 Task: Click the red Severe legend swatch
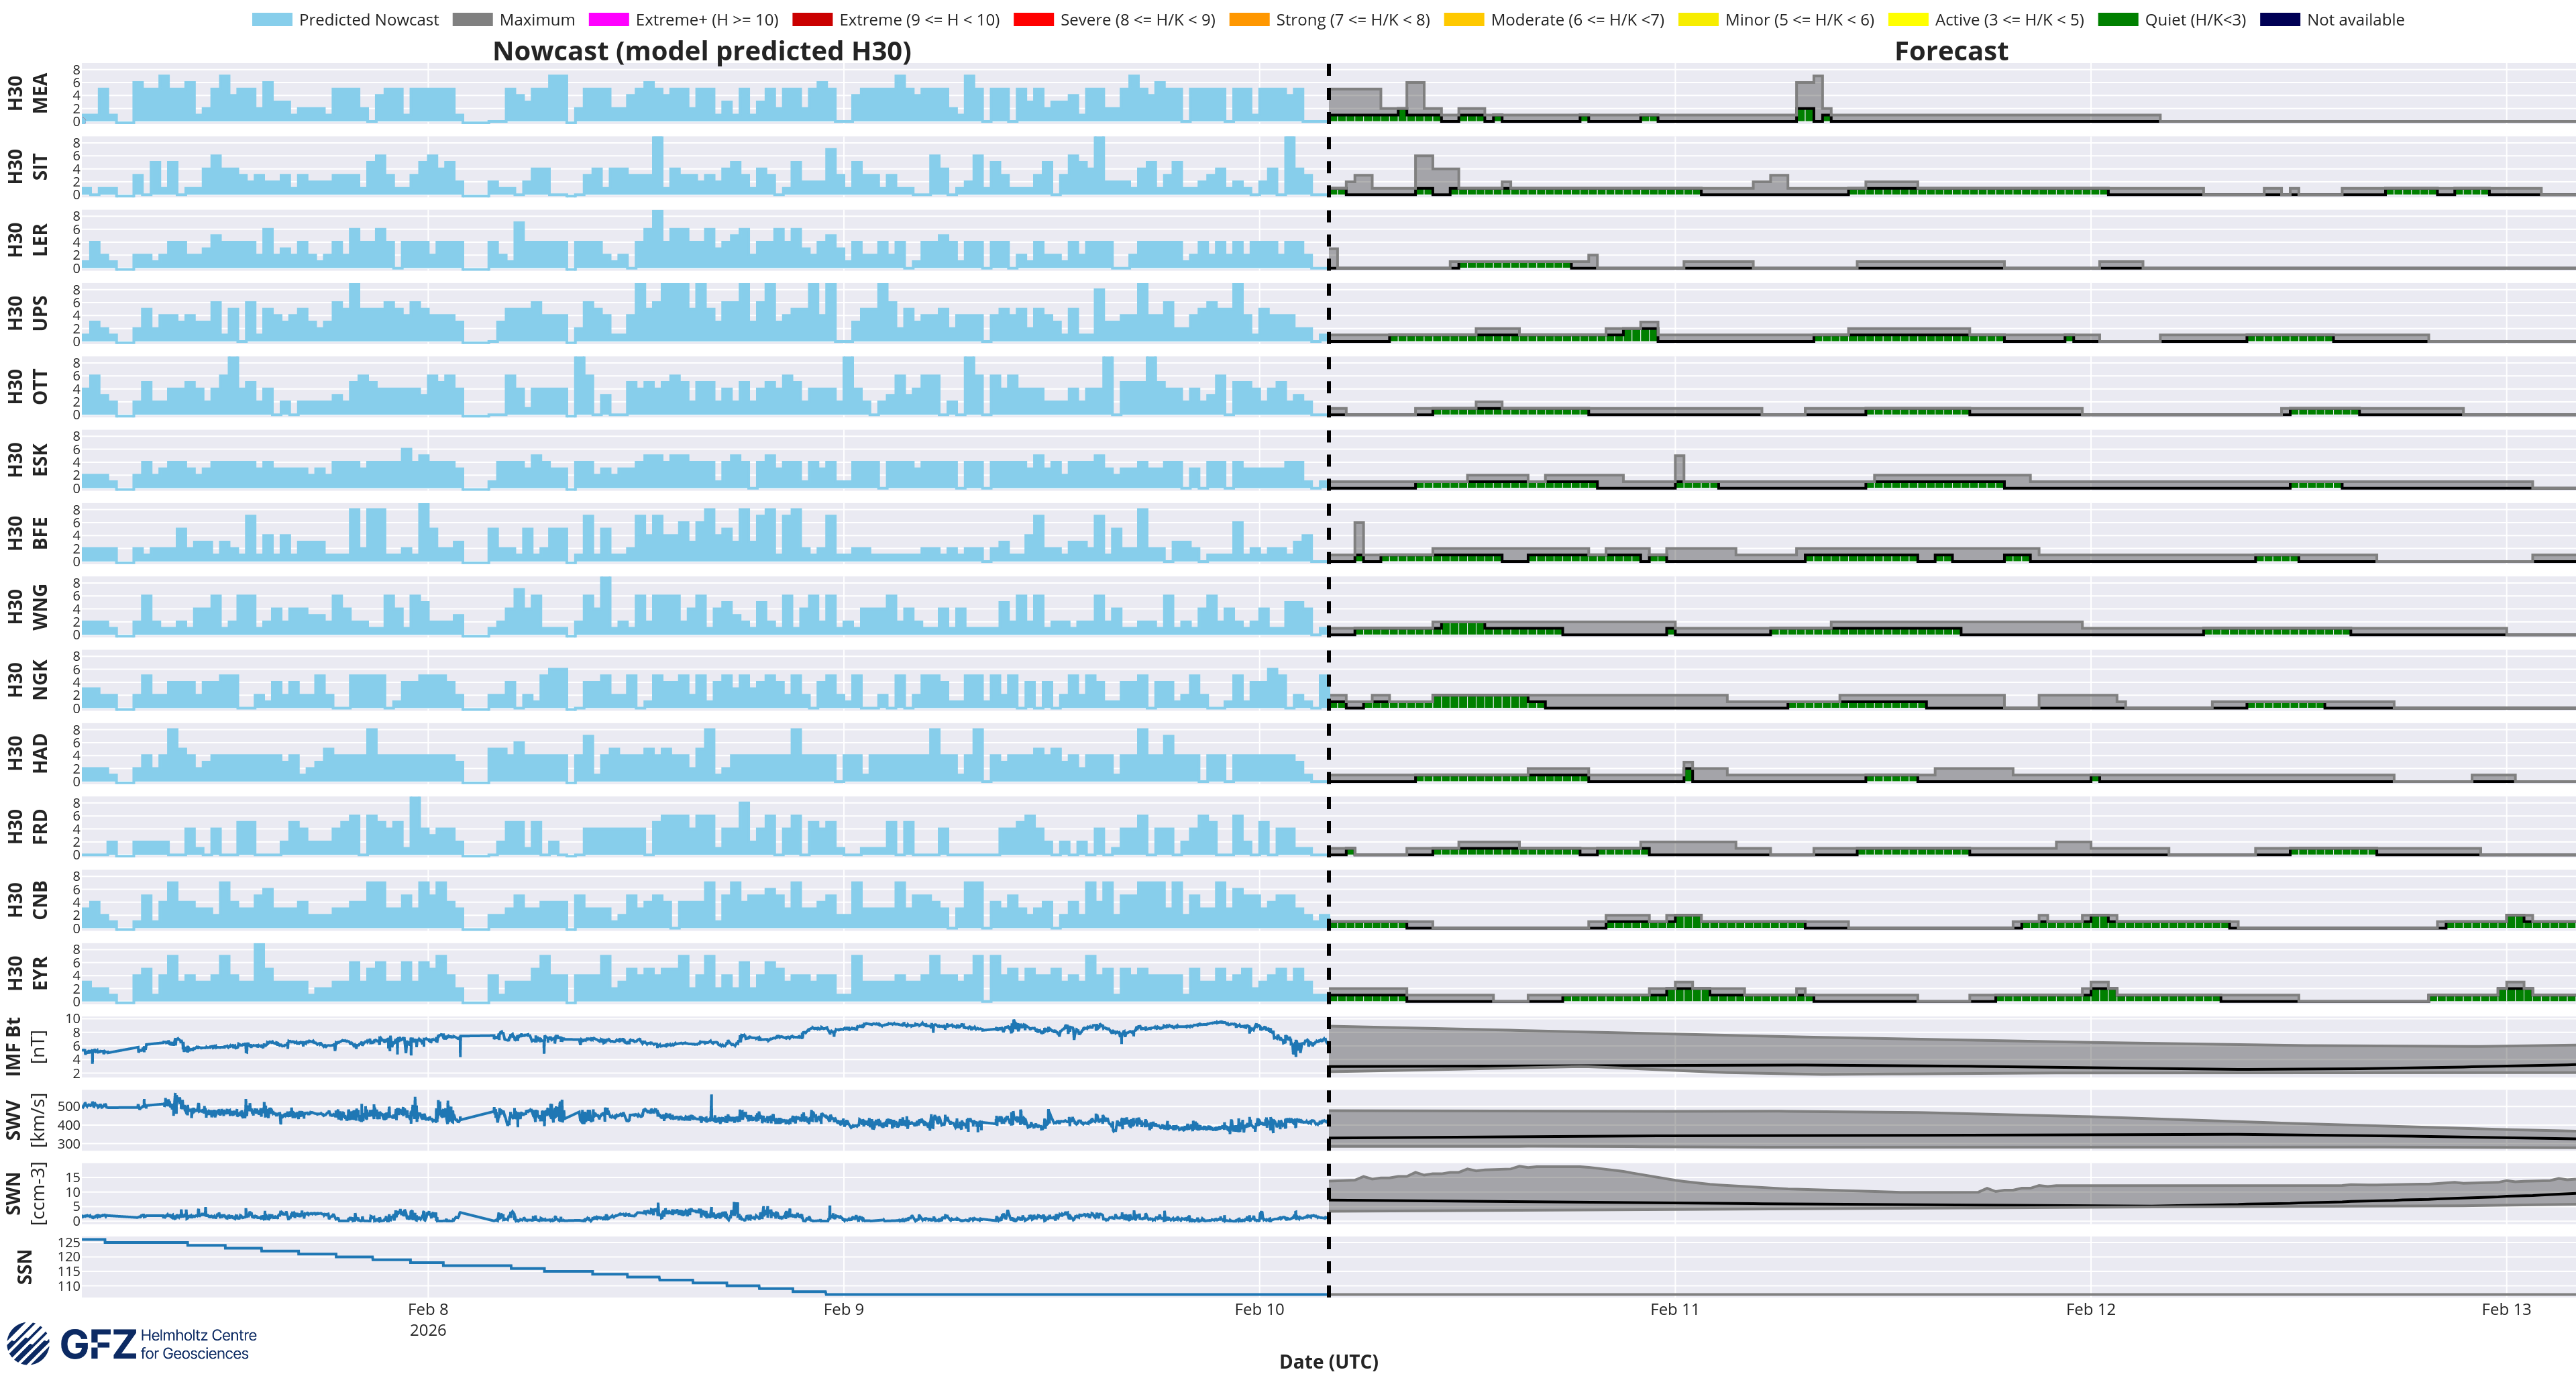(1033, 20)
